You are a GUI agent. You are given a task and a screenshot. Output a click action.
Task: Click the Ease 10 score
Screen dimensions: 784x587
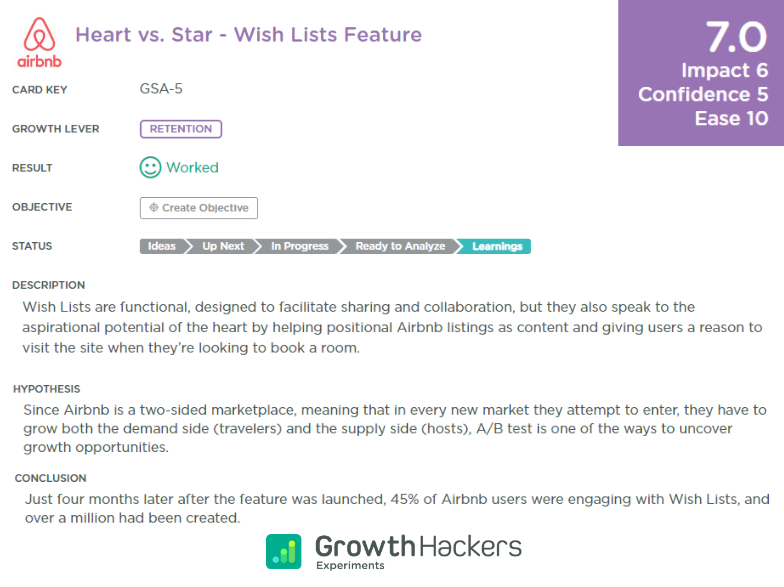[731, 118]
